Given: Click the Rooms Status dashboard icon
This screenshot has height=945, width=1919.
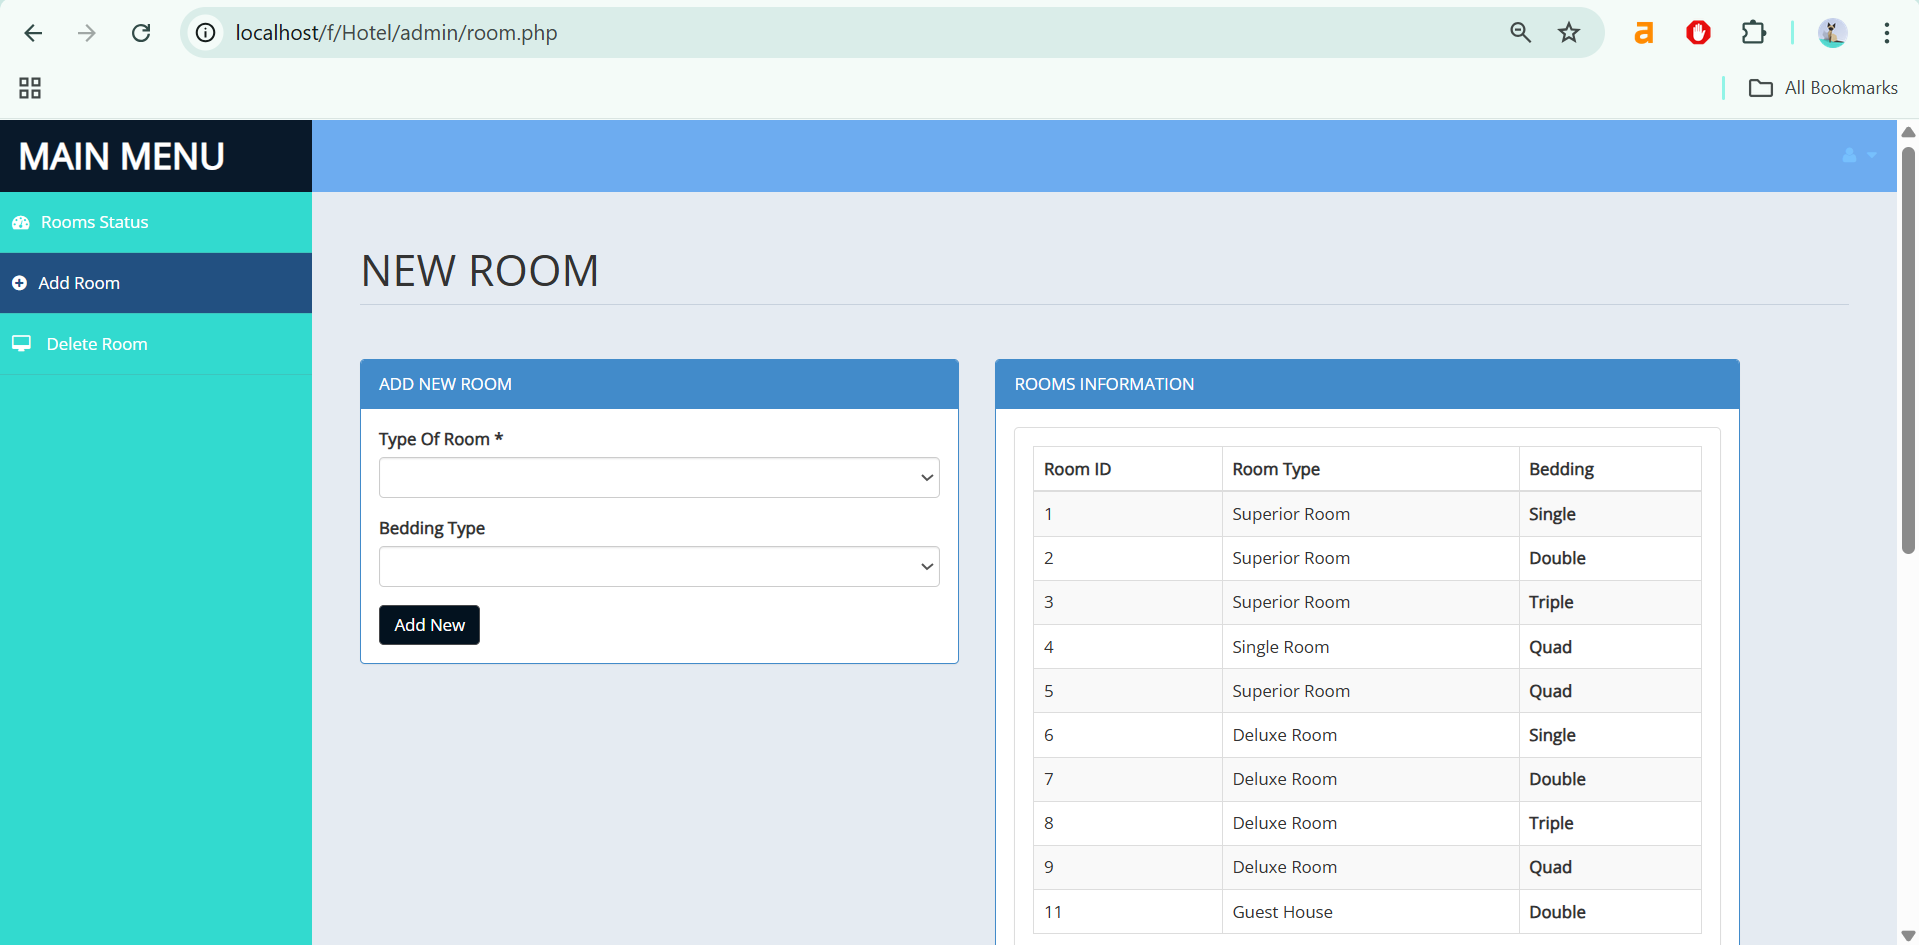Looking at the screenshot, I should pyautogui.click(x=20, y=223).
